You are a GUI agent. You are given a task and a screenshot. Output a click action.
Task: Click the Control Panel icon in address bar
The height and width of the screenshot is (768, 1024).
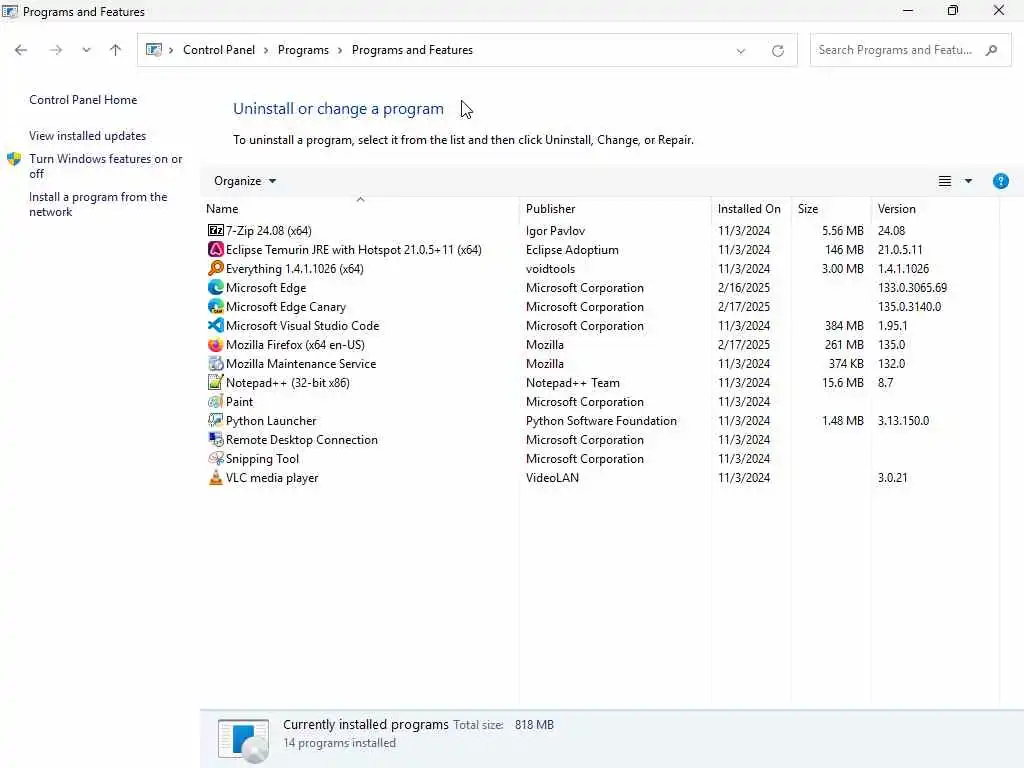coord(153,50)
